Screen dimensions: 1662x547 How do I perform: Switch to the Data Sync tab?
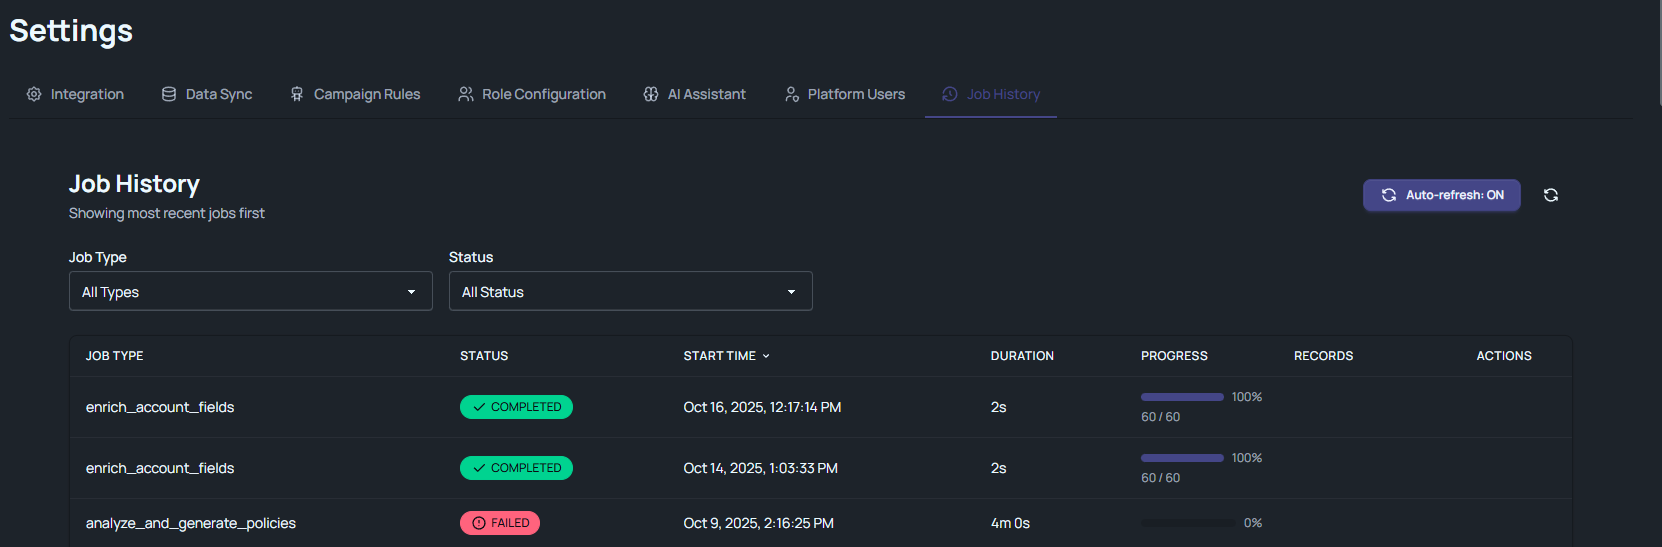click(218, 94)
